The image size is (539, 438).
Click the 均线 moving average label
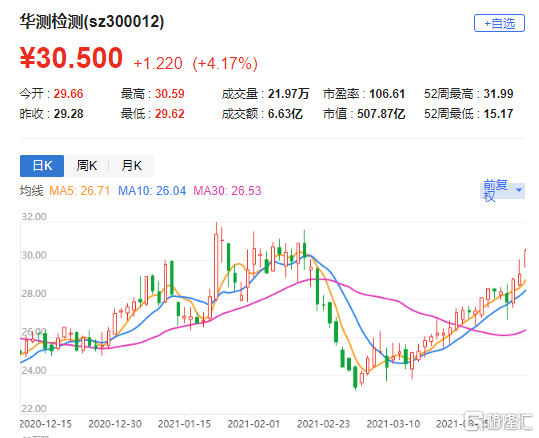click(x=32, y=190)
